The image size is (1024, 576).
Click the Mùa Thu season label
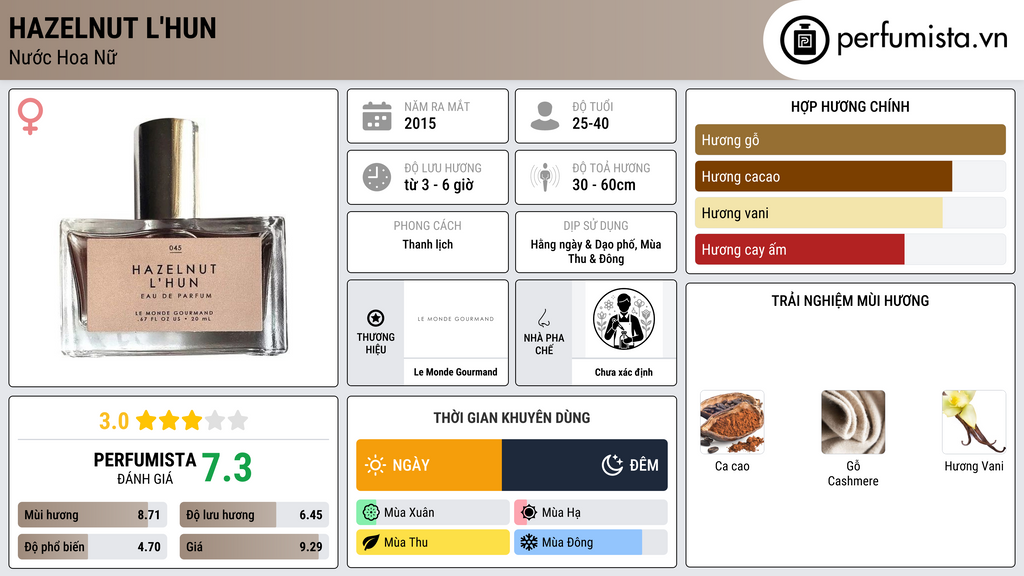(x=406, y=542)
